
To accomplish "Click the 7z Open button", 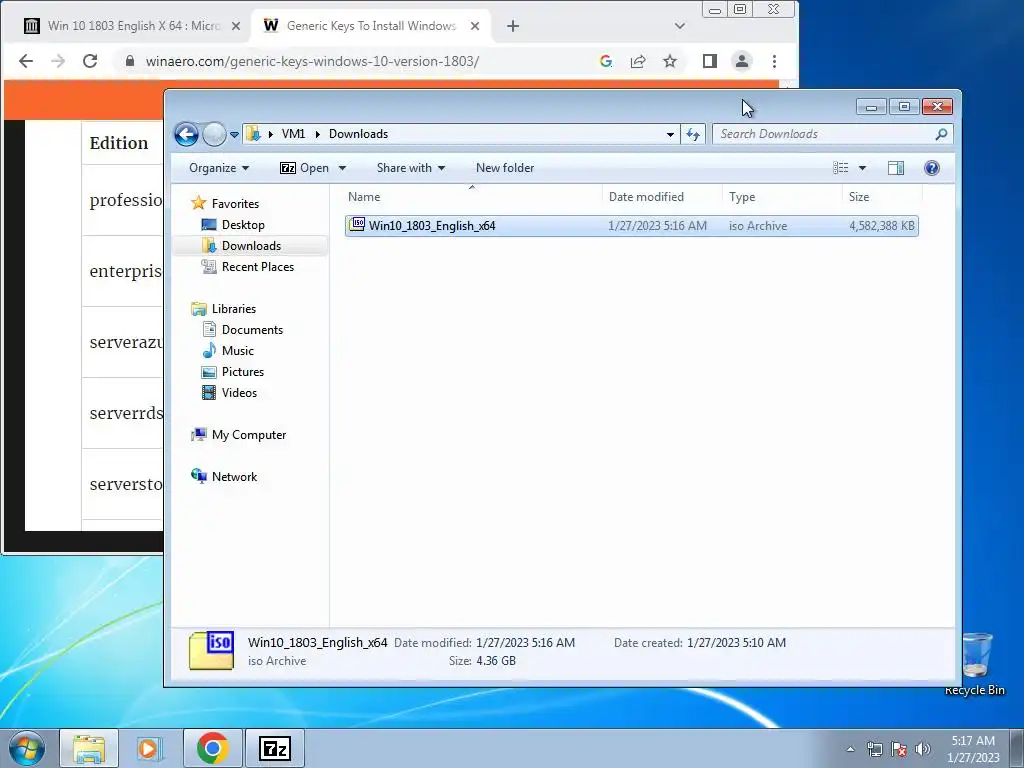I will click(x=304, y=168).
